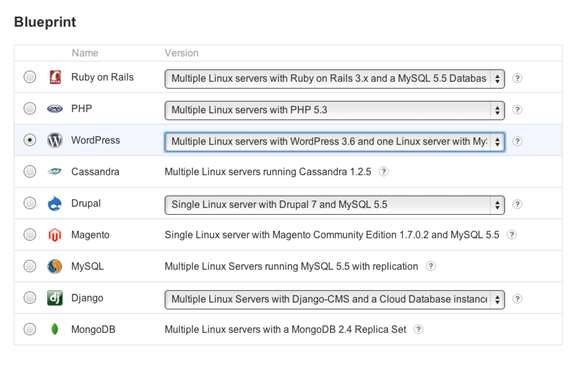Open help icon beside Cassandra 1.2.5 description
Image resolution: width=580 pixels, height=380 pixels.
click(384, 172)
